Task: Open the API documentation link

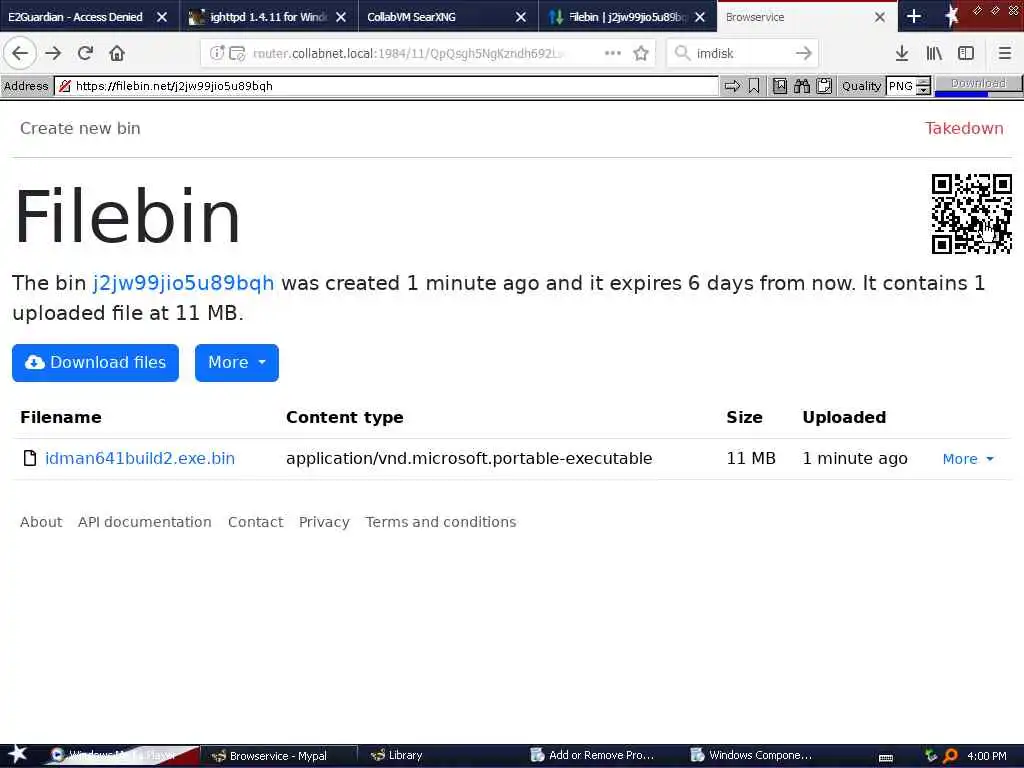Action: [x=144, y=522]
